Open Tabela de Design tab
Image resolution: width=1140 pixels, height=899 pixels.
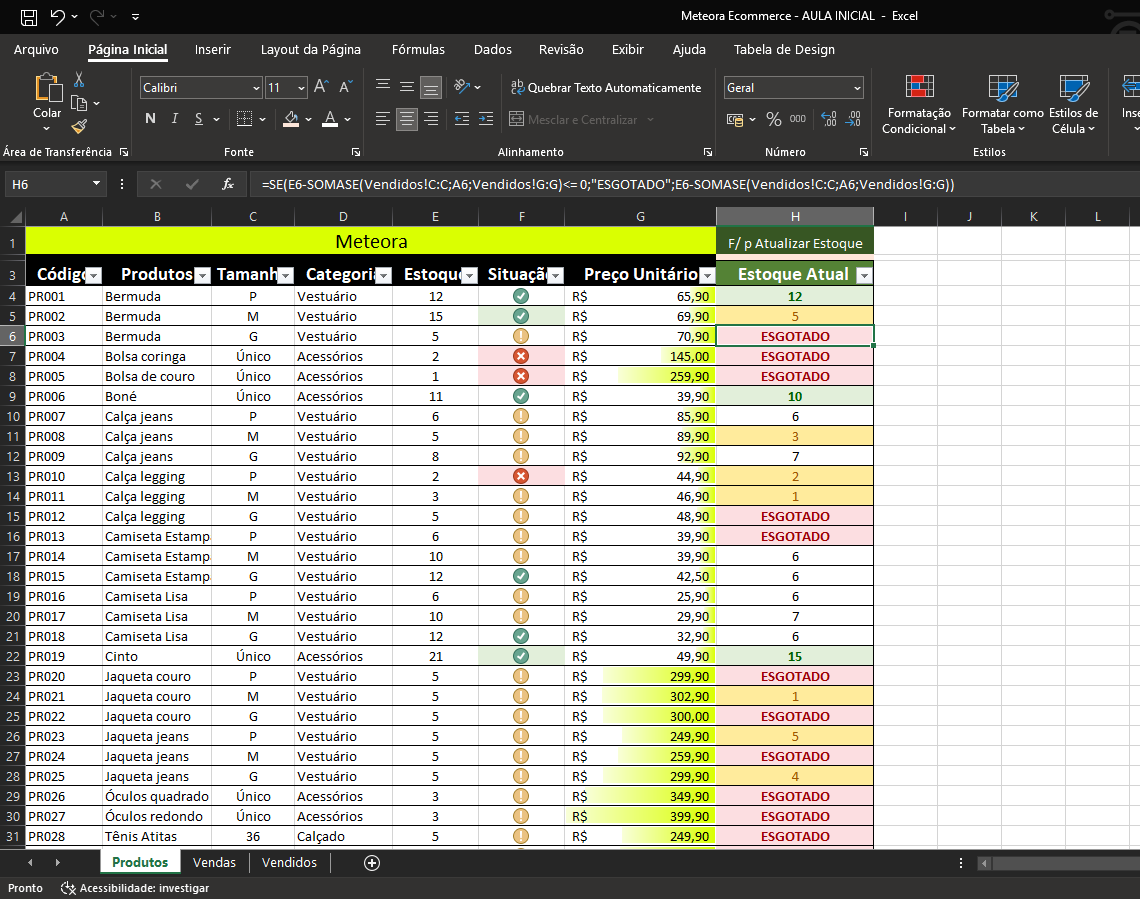point(784,49)
